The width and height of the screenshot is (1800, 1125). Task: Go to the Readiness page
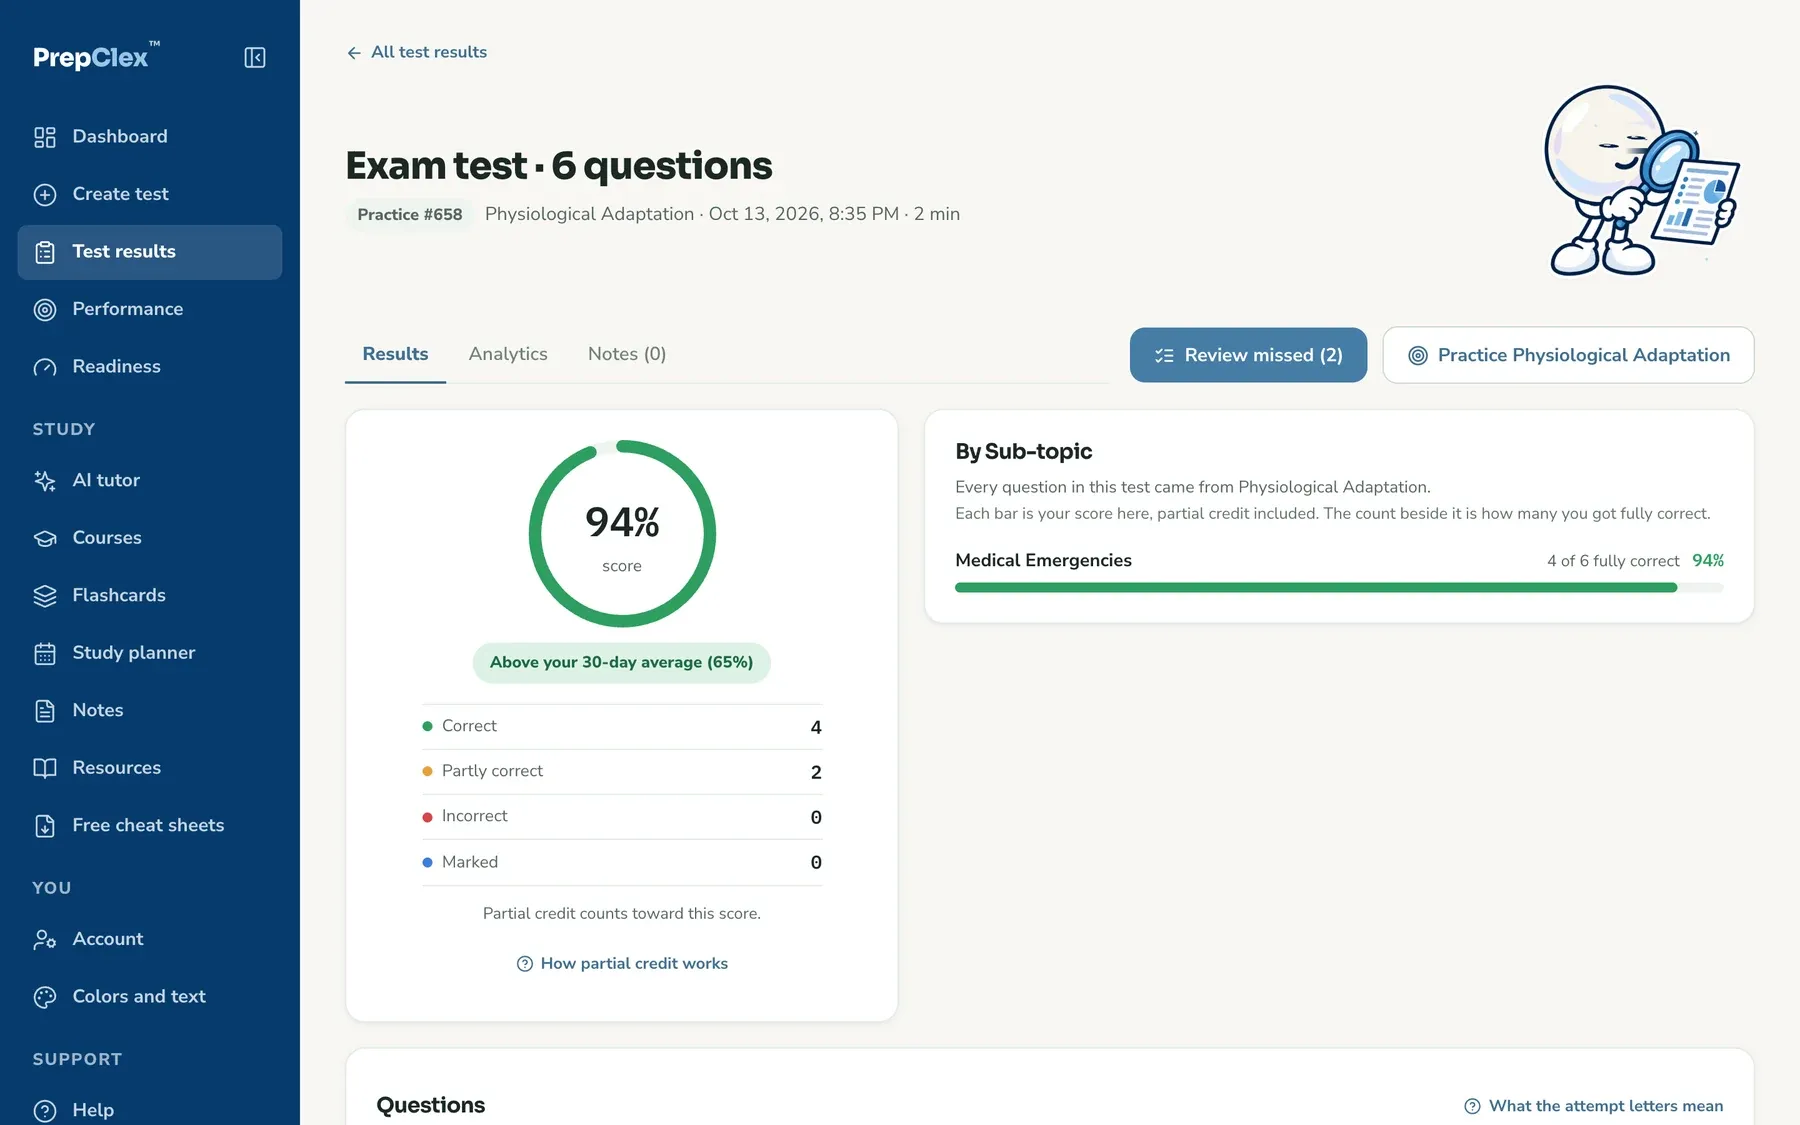click(x=150, y=367)
